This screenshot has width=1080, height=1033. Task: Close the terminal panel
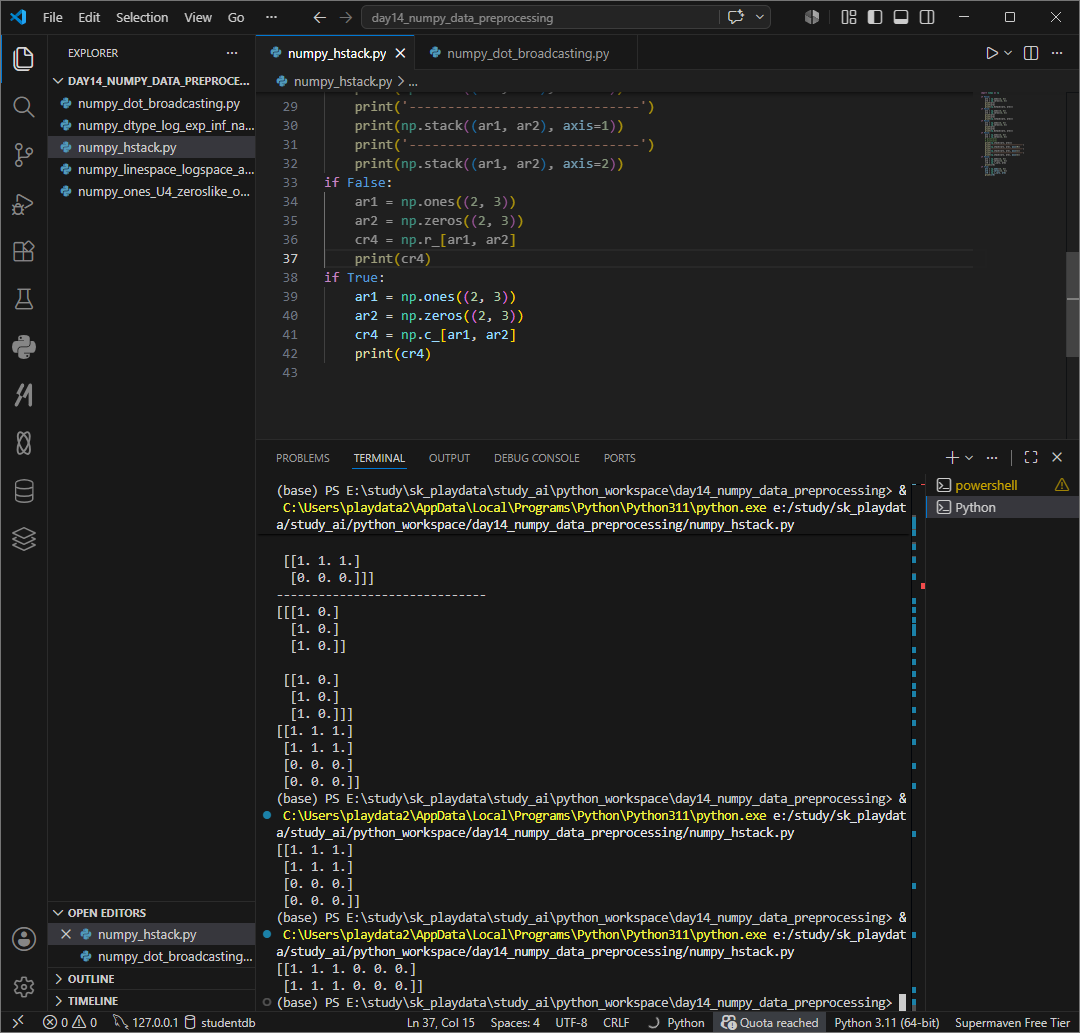[1057, 457]
